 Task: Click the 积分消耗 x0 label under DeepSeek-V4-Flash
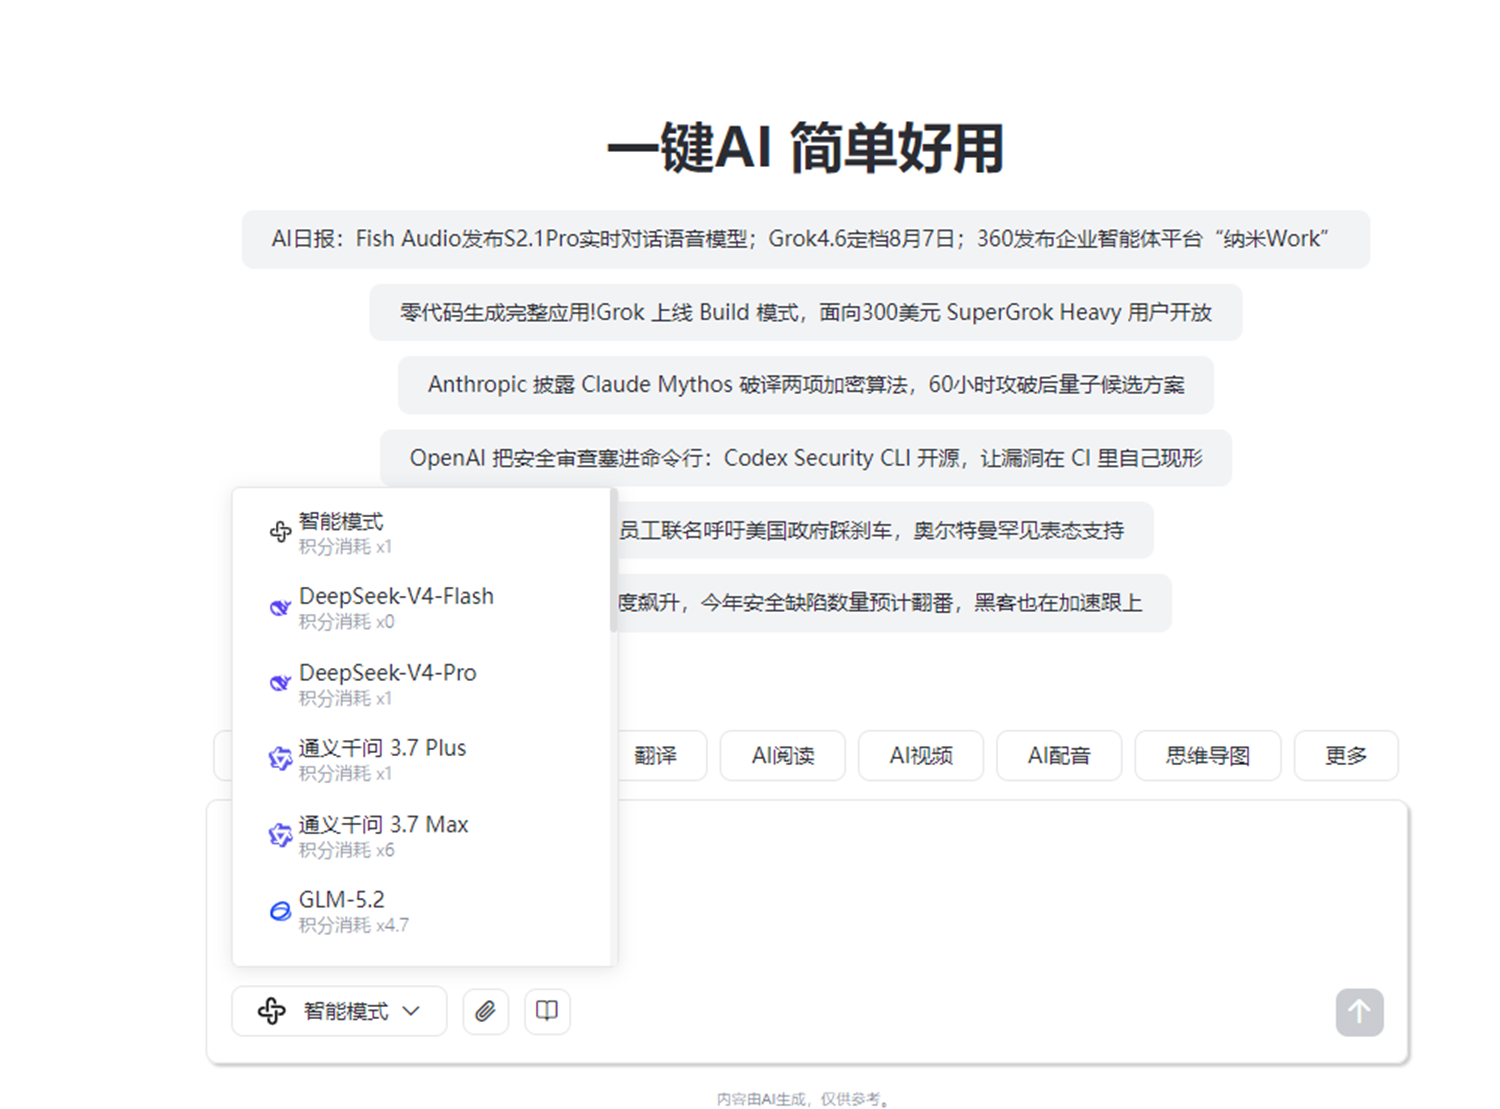coord(346,622)
